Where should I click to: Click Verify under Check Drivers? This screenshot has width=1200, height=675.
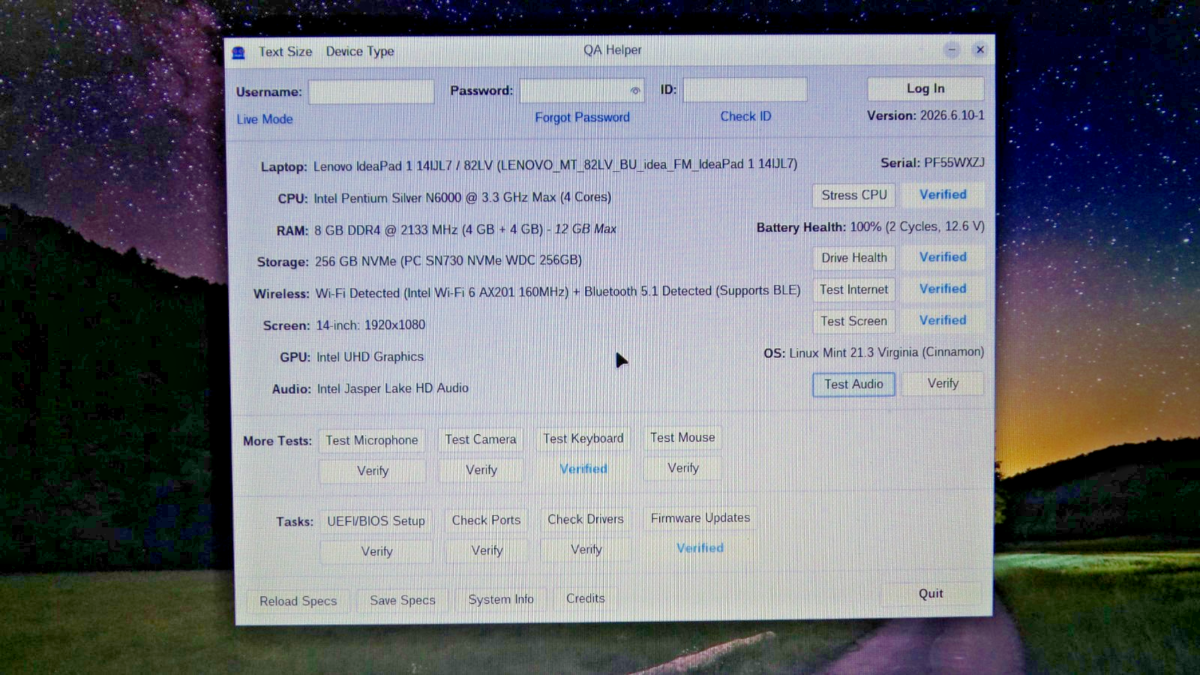(x=586, y=549)
